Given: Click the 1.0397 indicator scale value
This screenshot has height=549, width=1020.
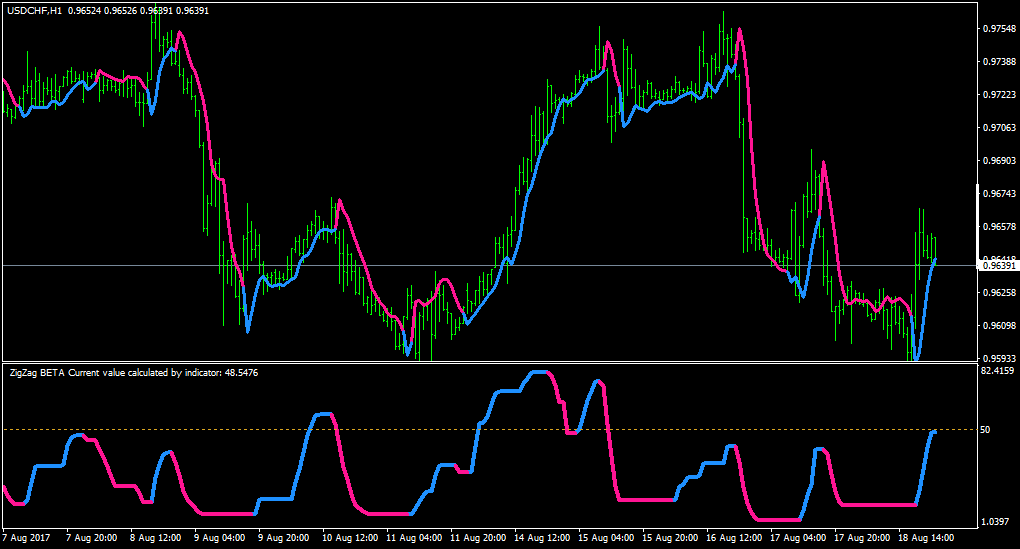Looking at the screenshot, I should (x=995, y=522).
